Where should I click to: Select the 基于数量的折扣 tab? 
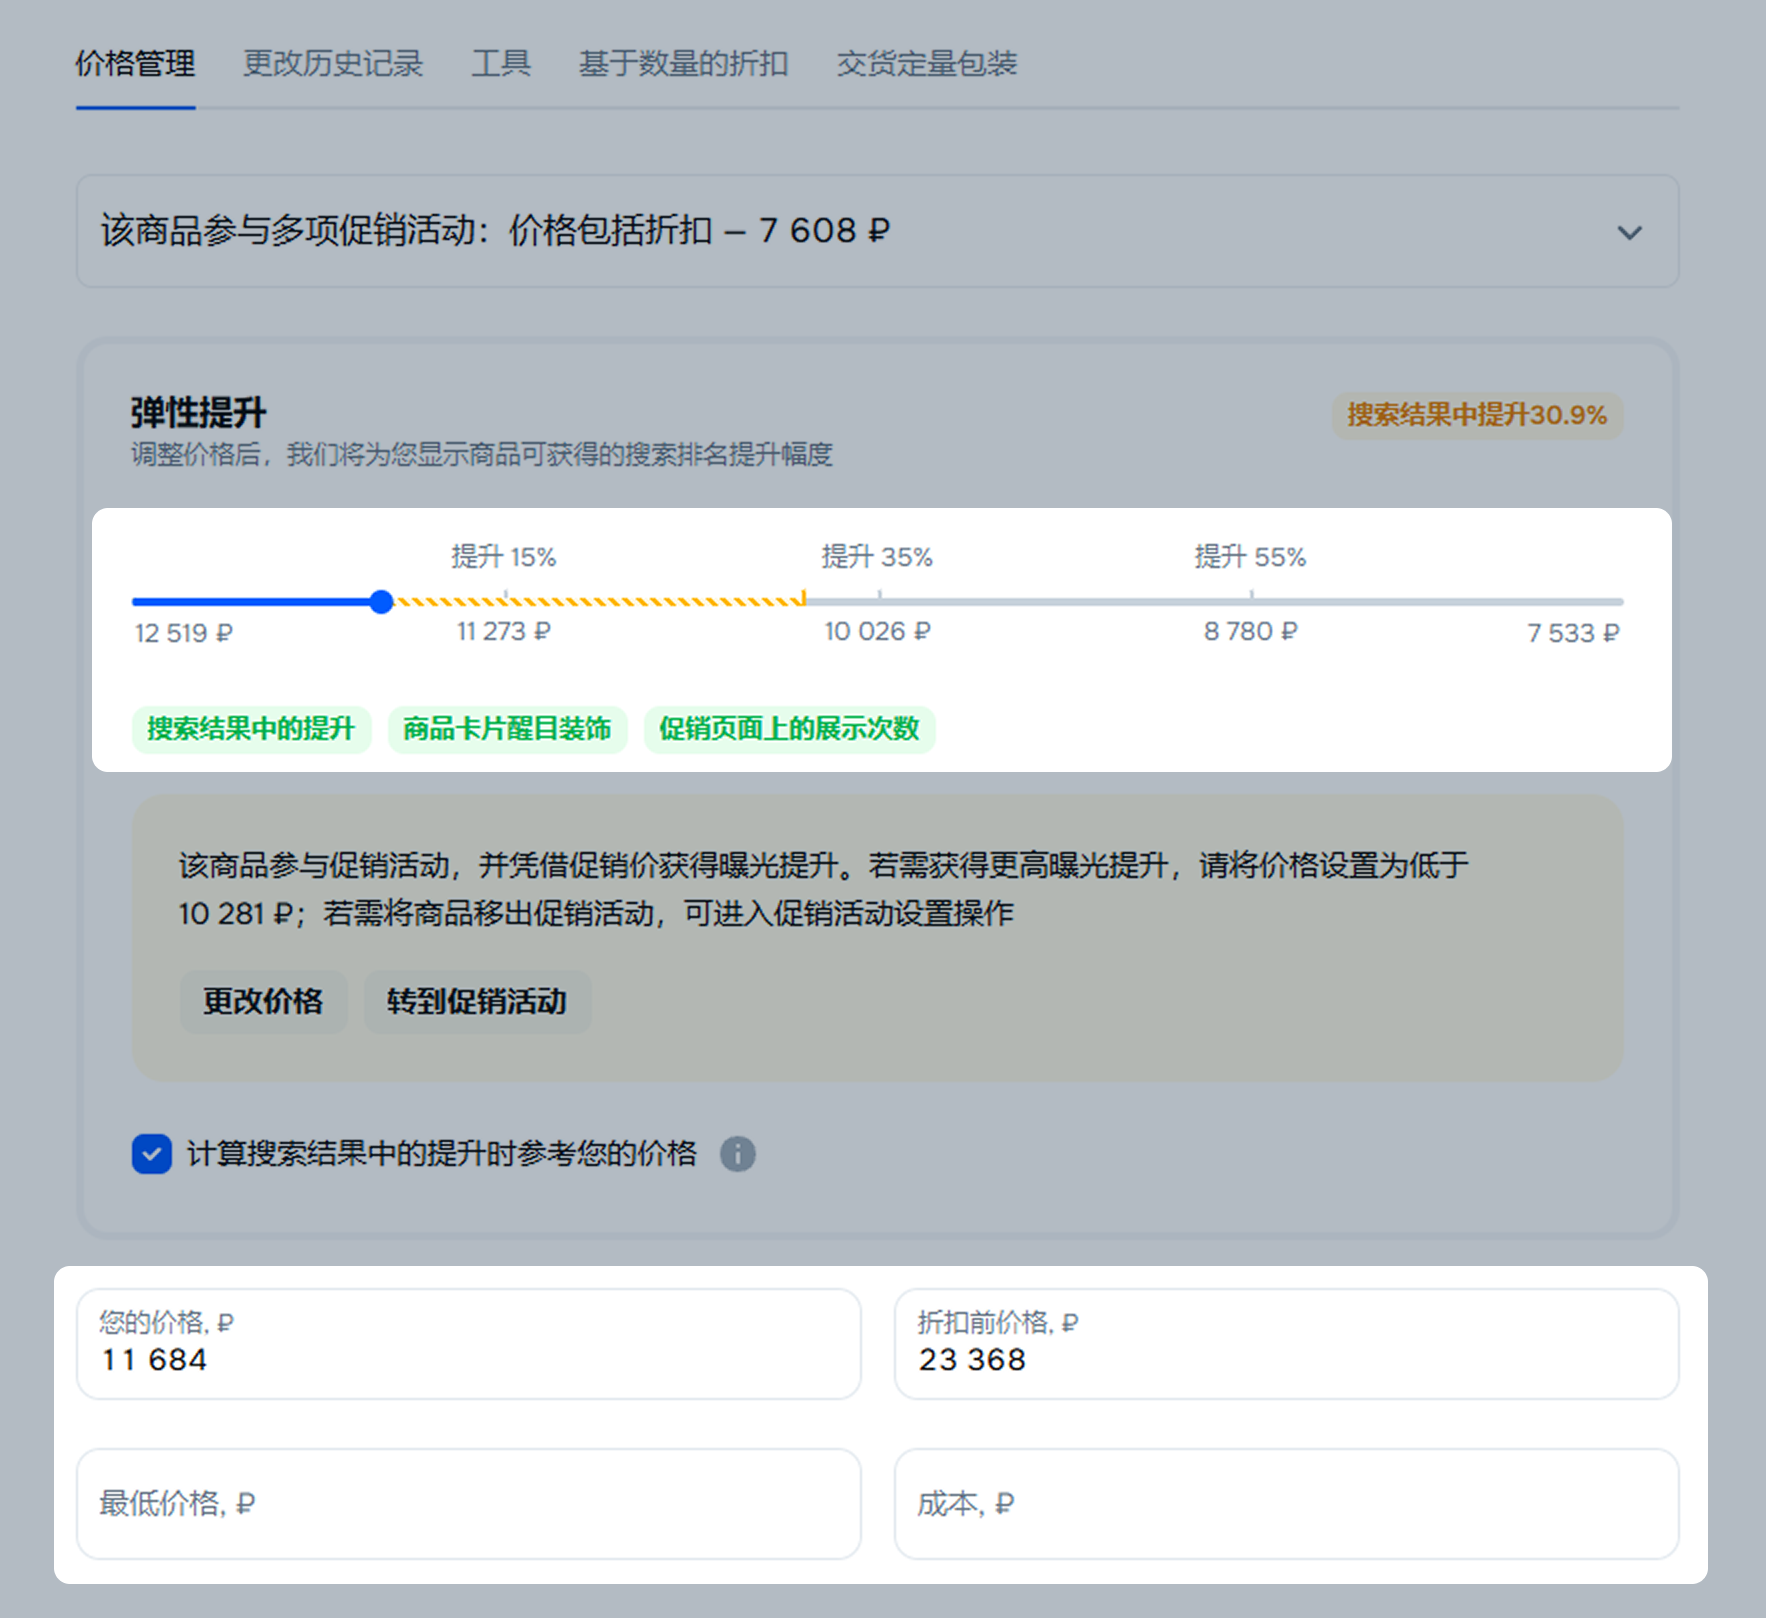pos(683,64)
